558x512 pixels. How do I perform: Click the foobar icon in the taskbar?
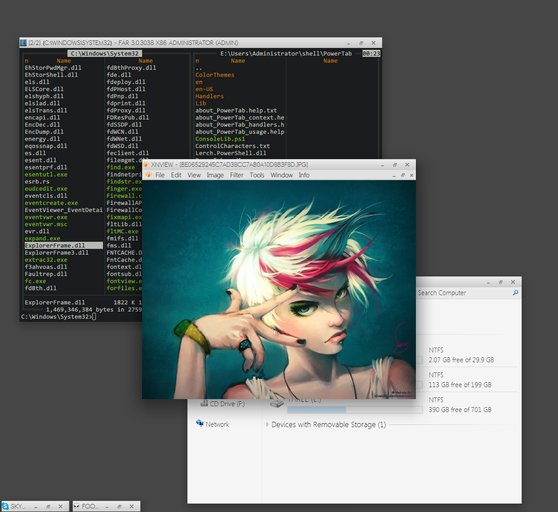(x=76, y=506)
